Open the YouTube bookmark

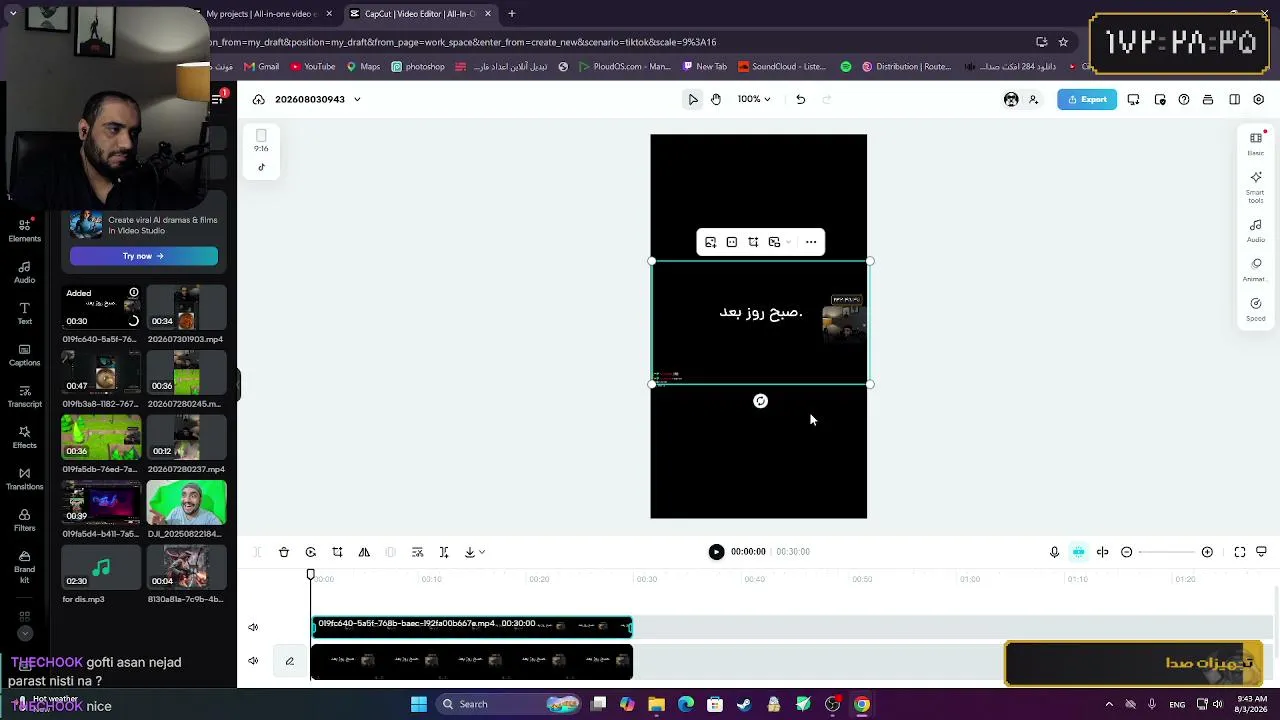tap(313, 67)
